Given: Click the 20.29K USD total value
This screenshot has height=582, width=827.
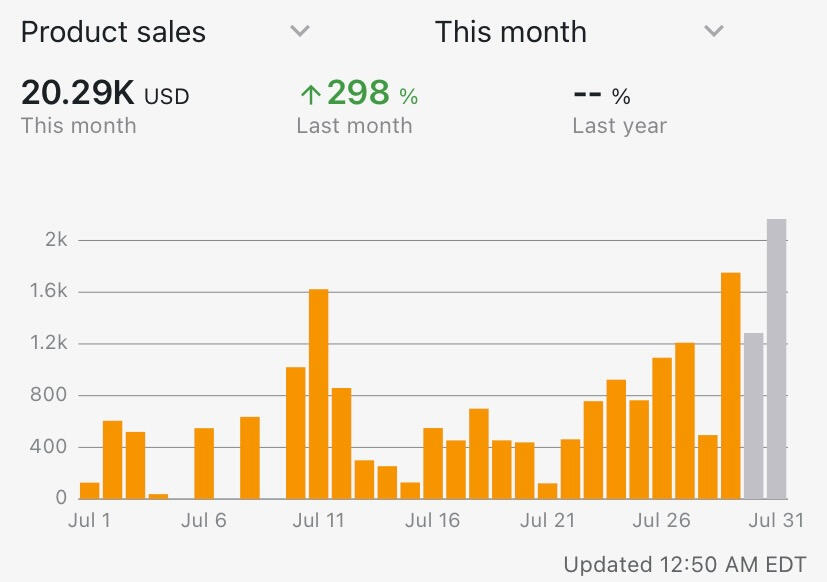Looking at the screenshot, I should (105, 95).
